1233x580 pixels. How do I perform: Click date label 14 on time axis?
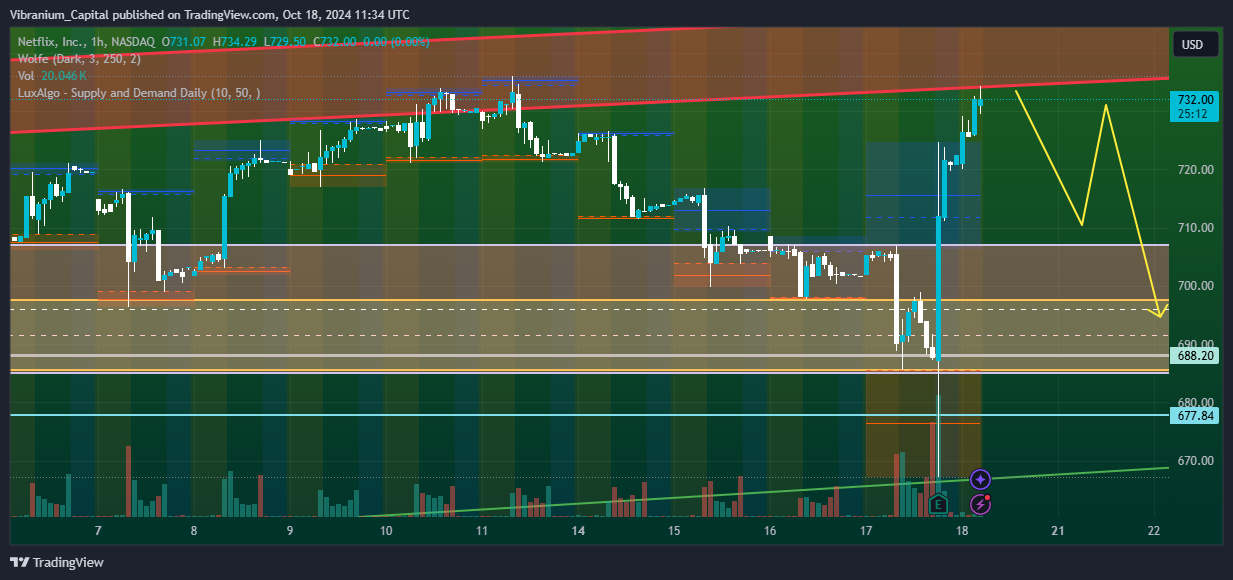(578, 531)
